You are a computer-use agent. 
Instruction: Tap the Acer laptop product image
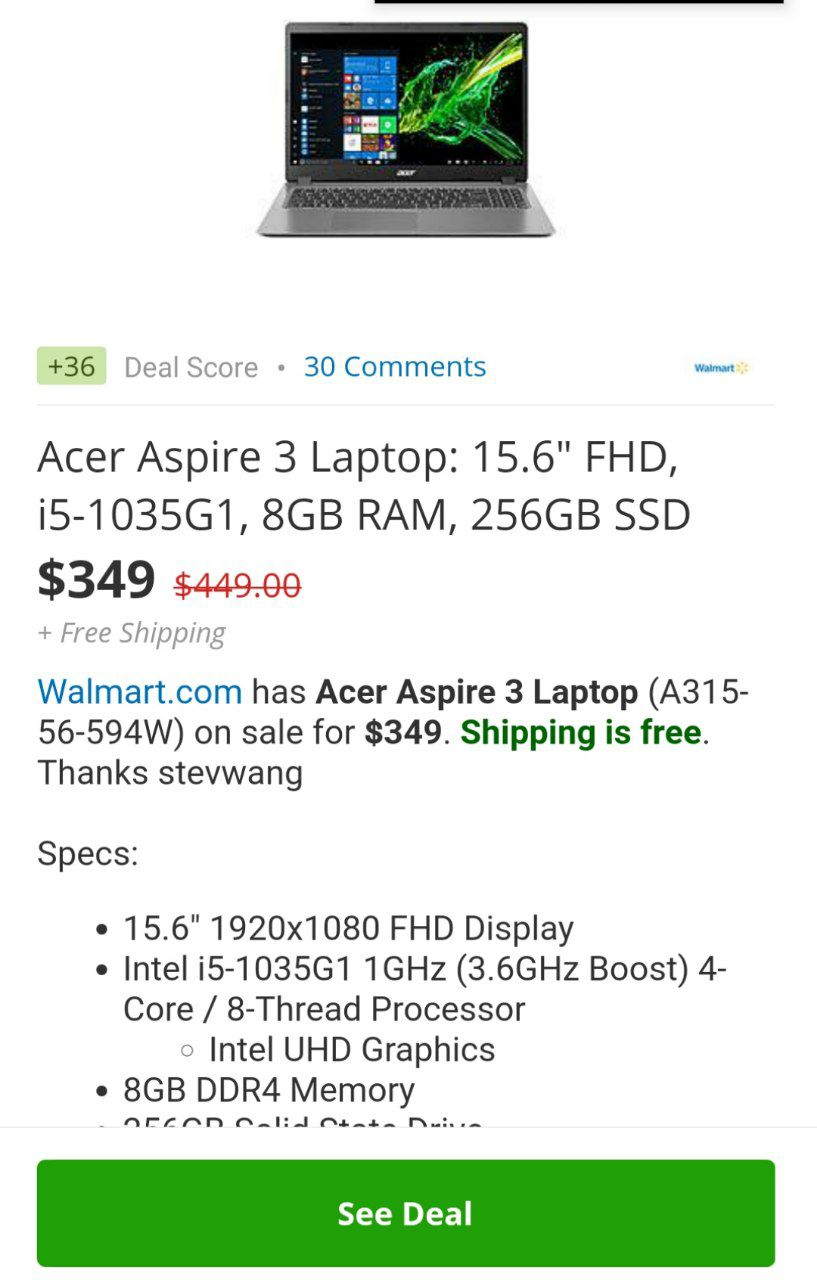(x=406, y=130)
